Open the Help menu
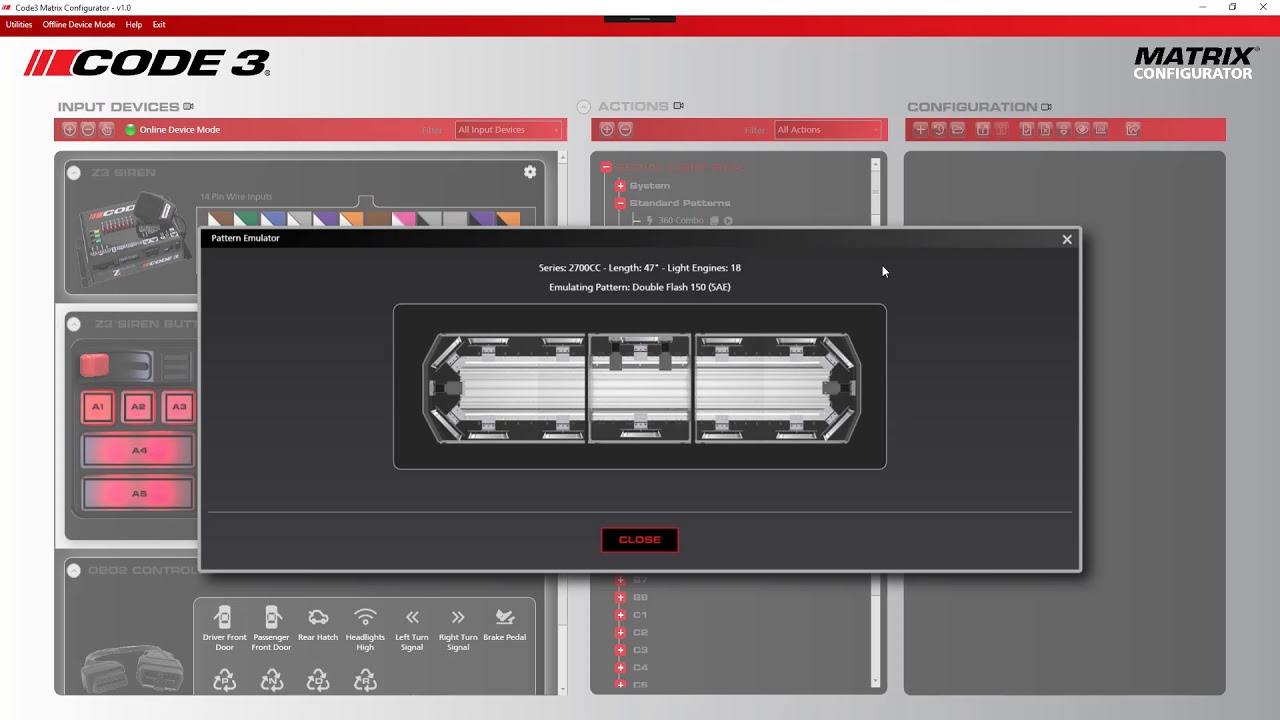 pos(134,24)
